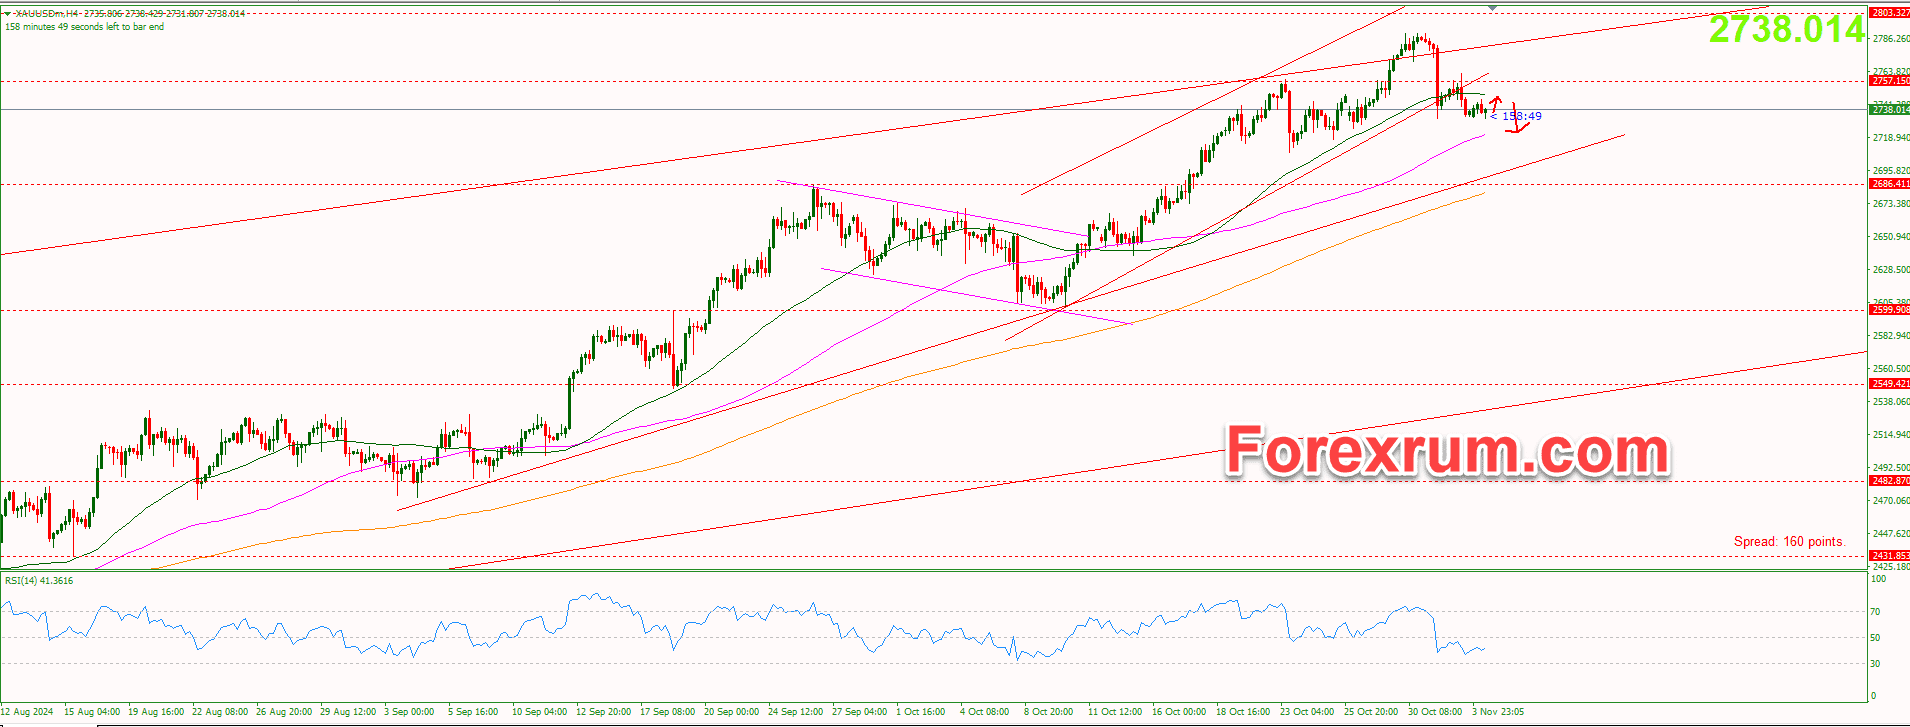
Task: Select the RSI(14) 41.3616 indicator label
Action: (x=39, y=580)
